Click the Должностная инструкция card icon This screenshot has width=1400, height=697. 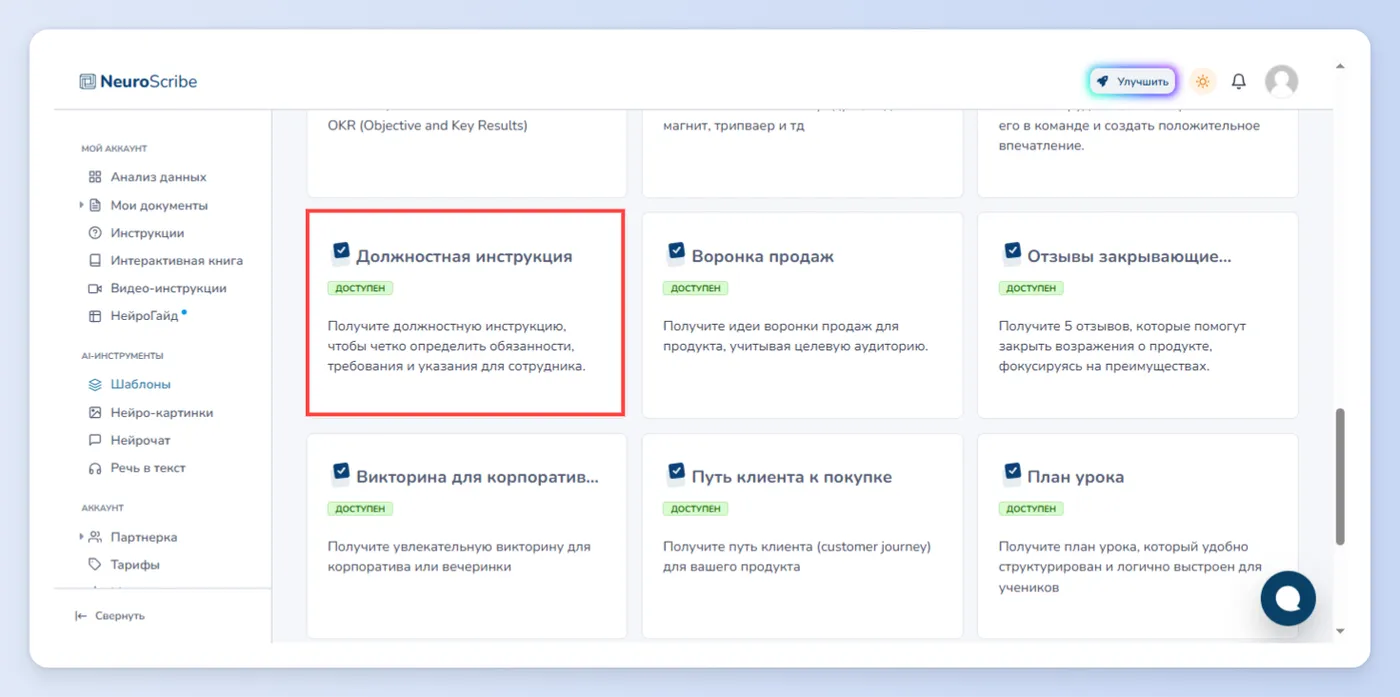click(x=340, y=253)
